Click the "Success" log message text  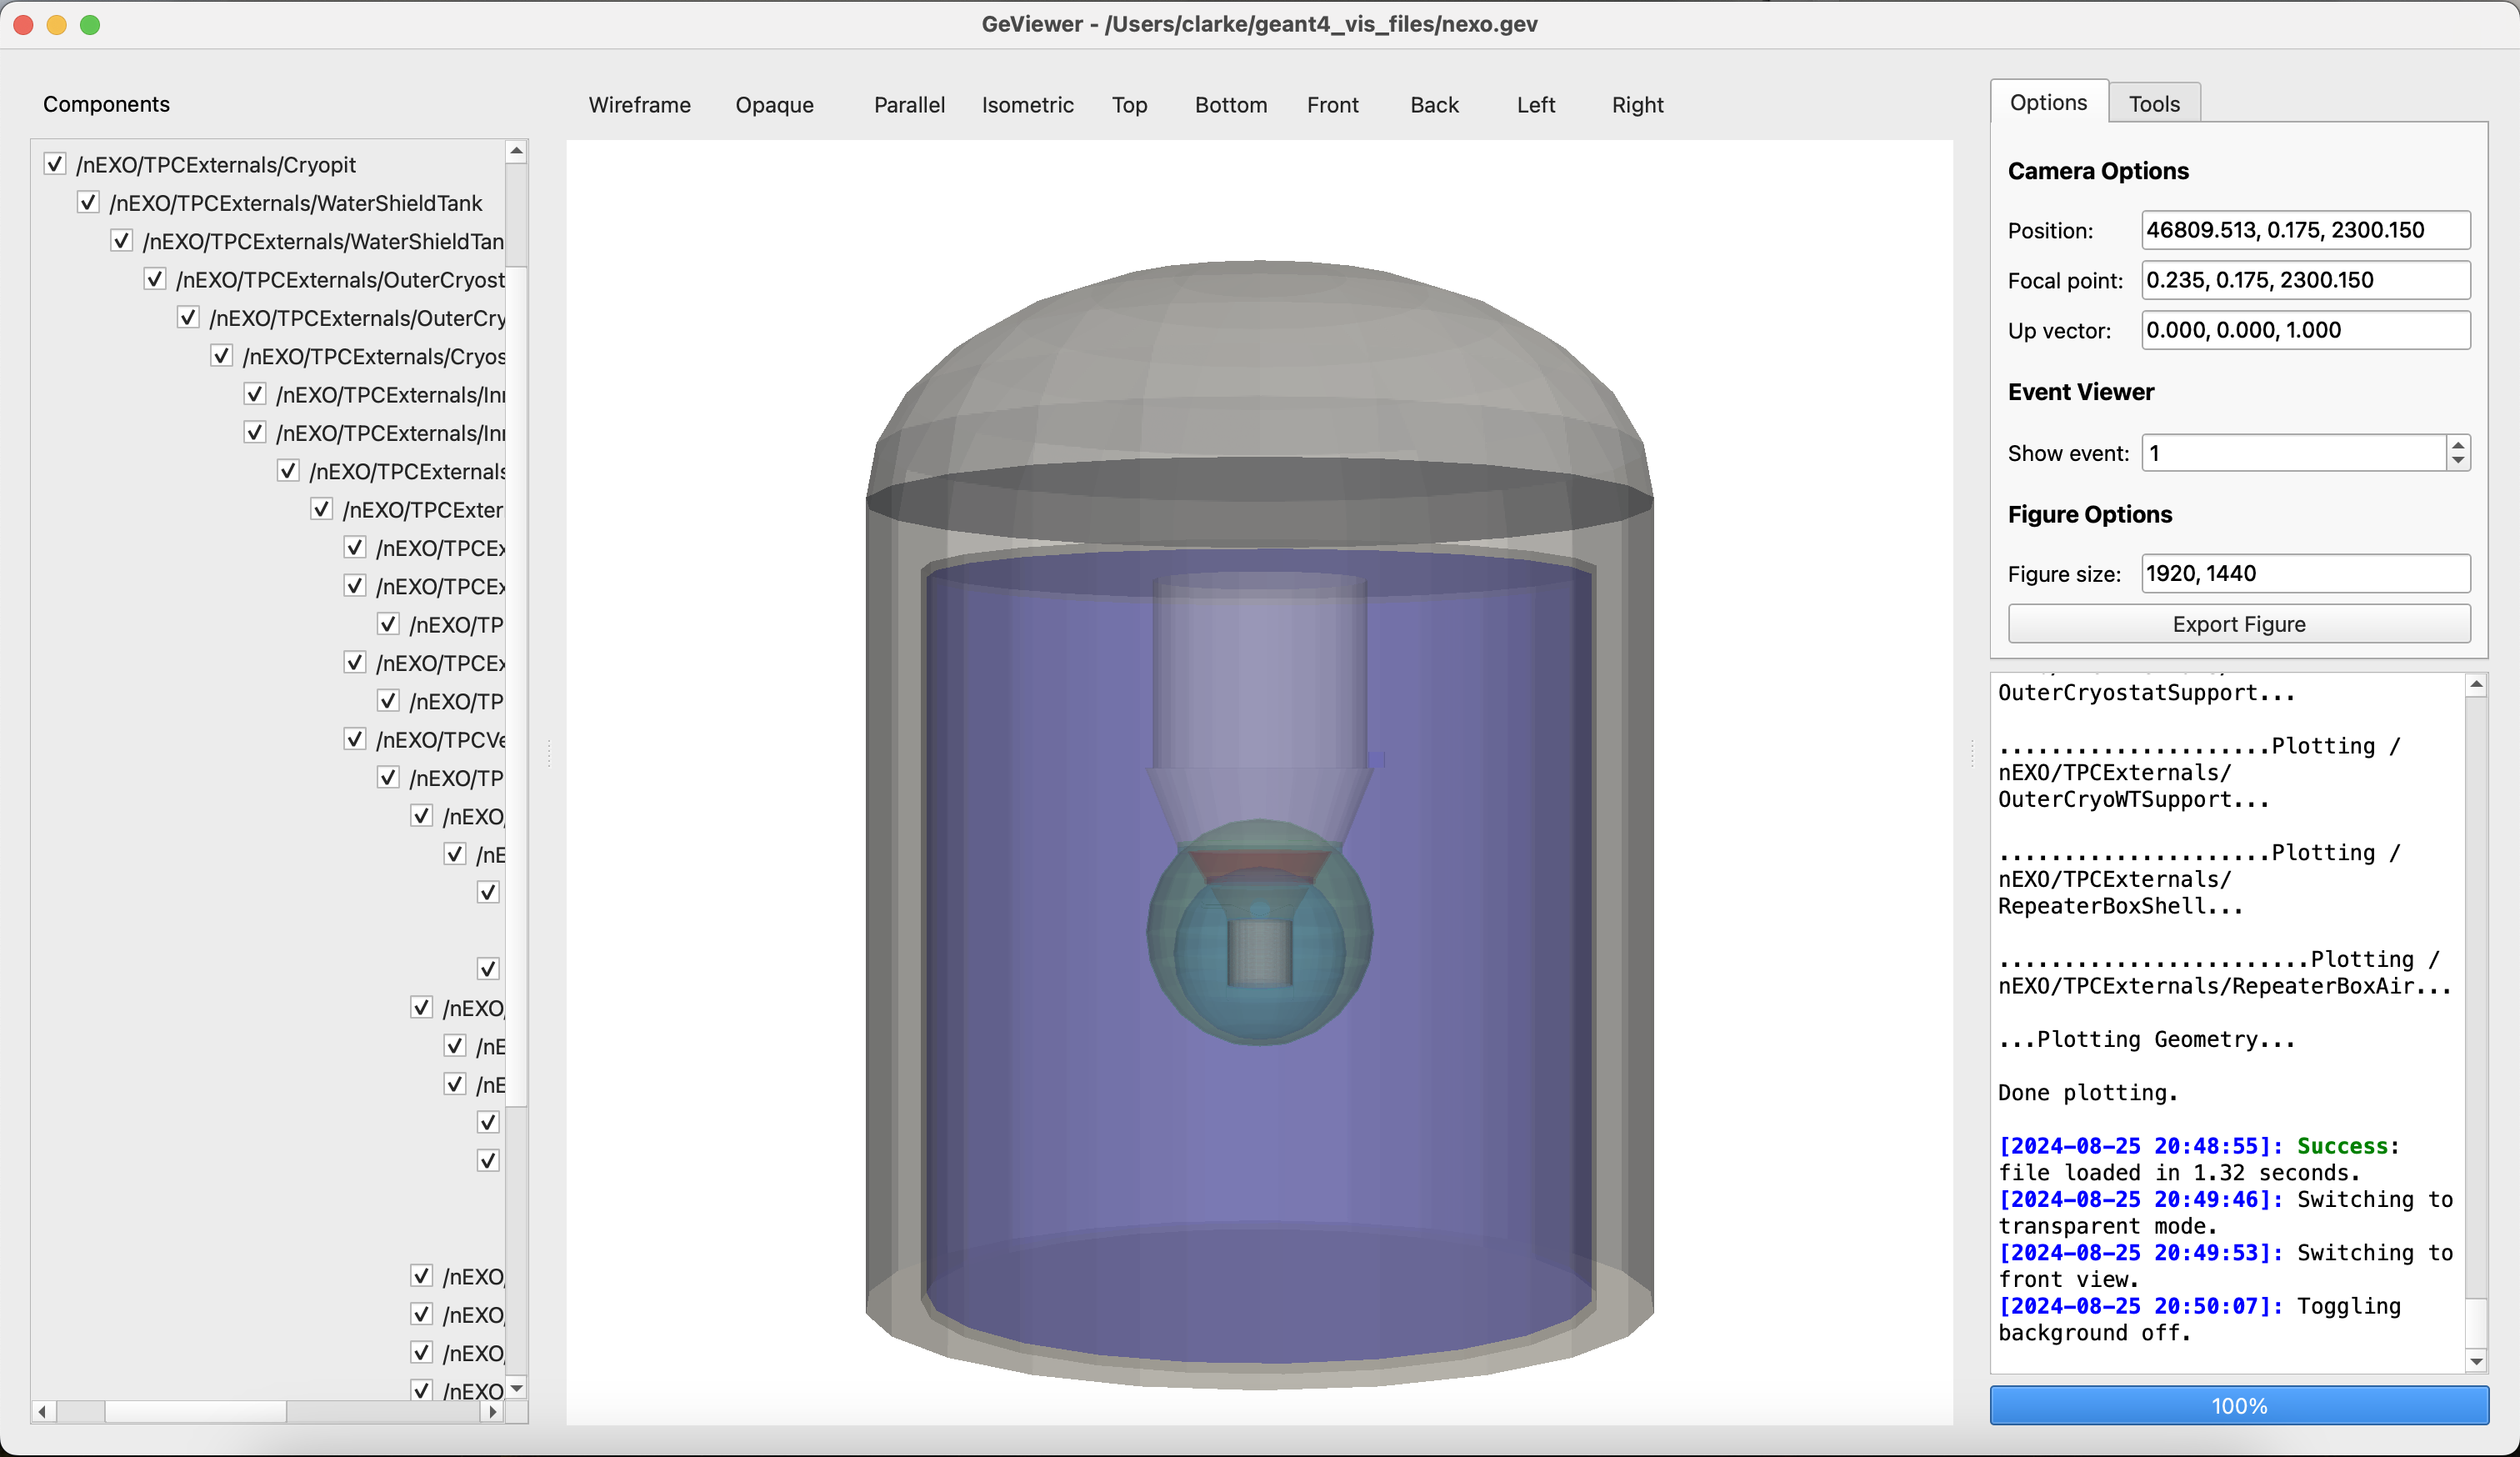click(2343, 1146)
